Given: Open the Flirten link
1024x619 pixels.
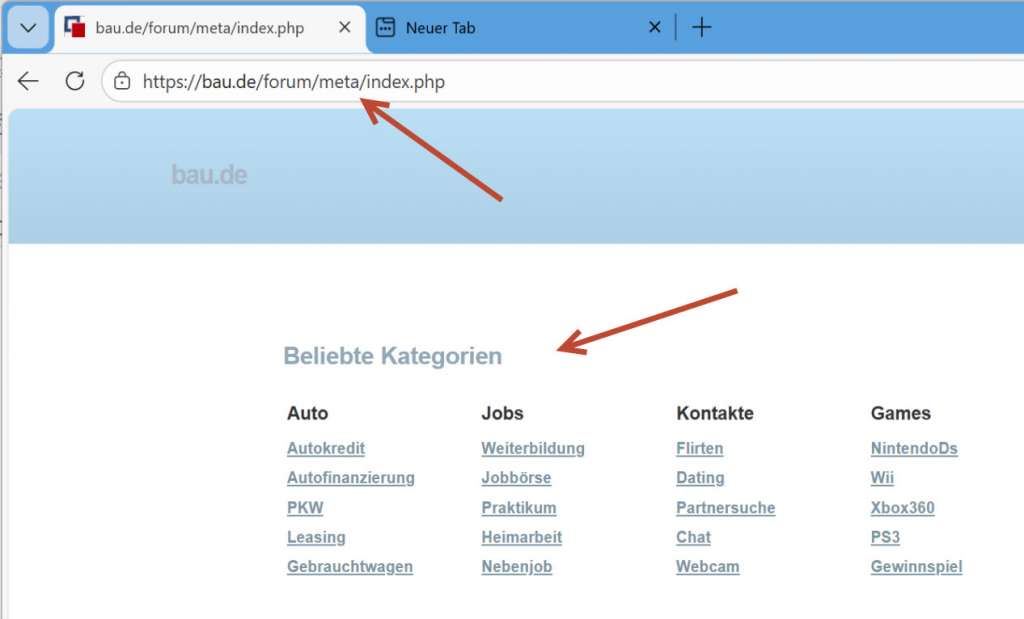Looking at the screenshot, I should coord(699,448).
